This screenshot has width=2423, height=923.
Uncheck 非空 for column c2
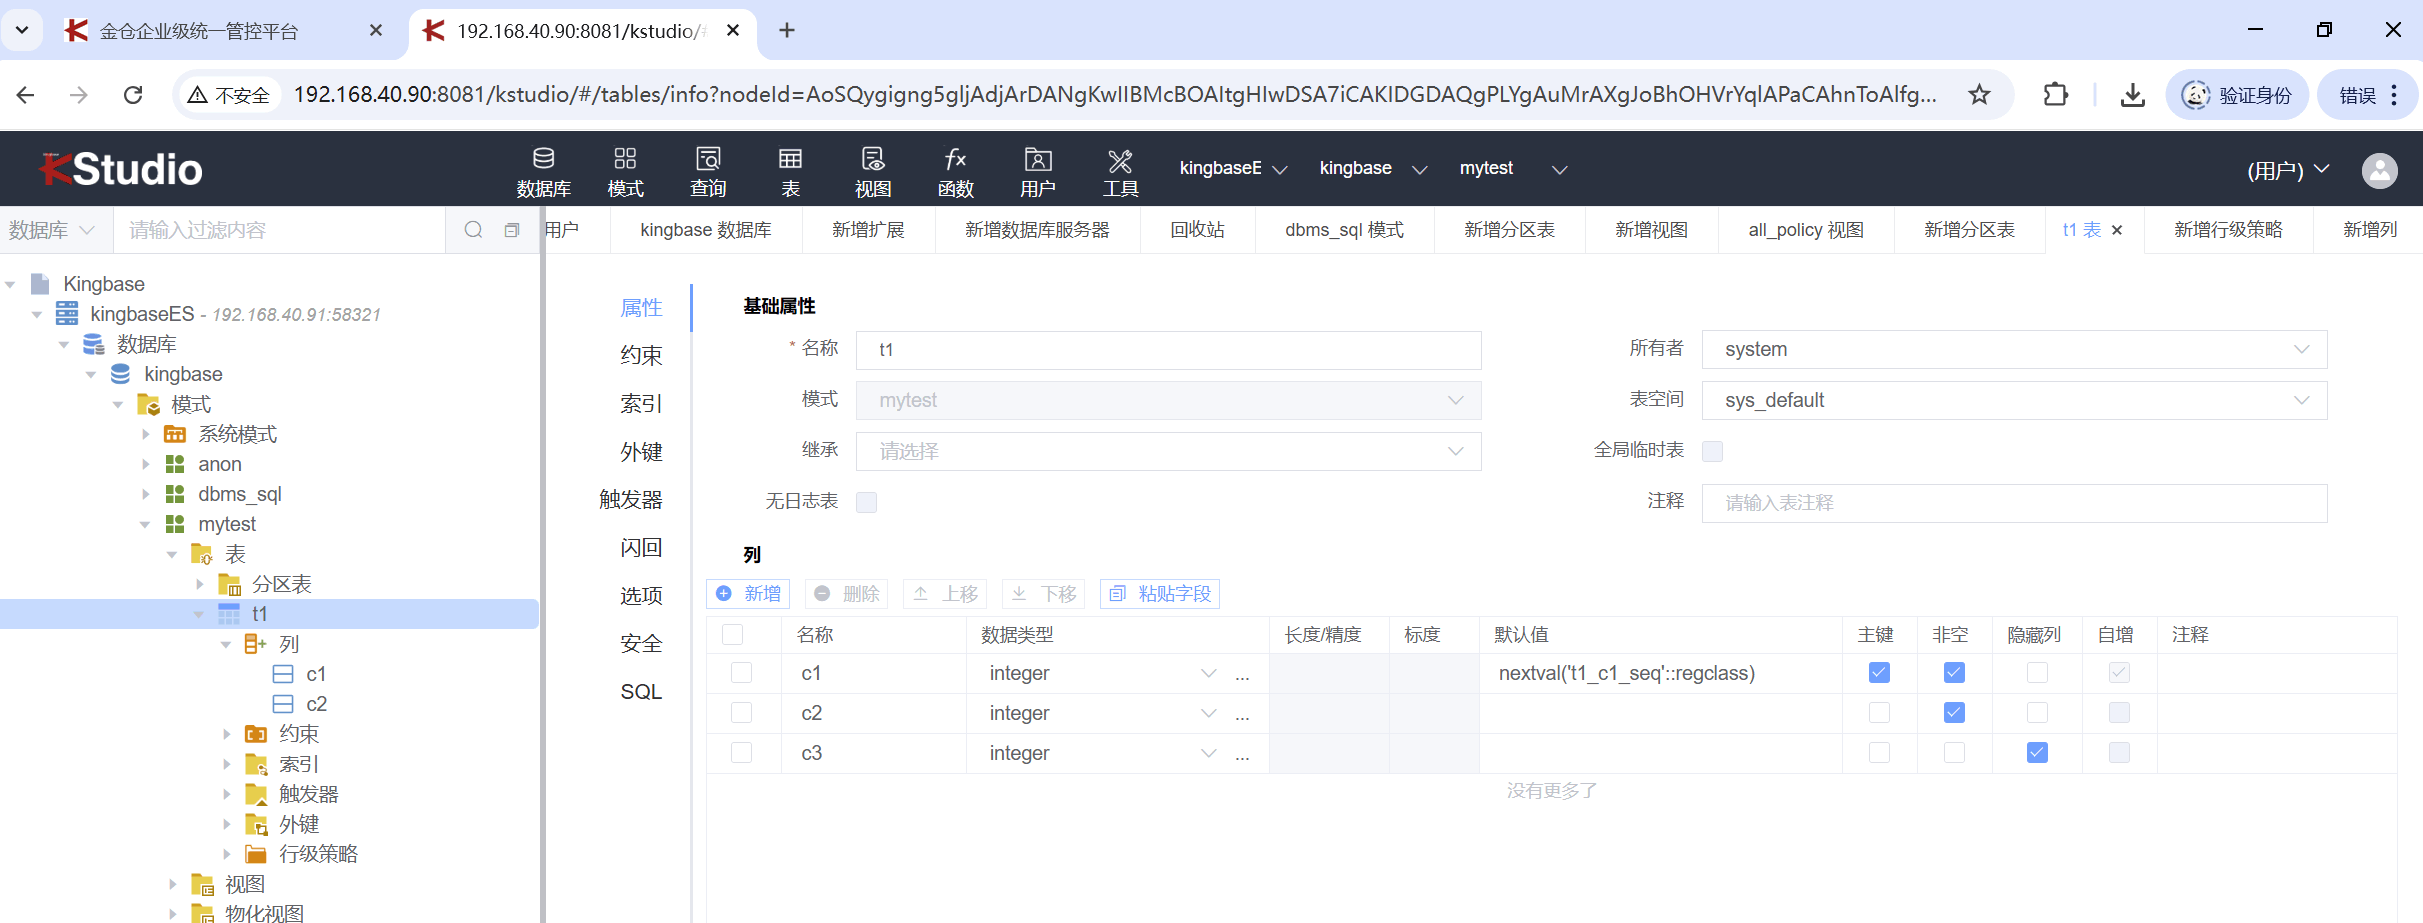[1954, 713]
